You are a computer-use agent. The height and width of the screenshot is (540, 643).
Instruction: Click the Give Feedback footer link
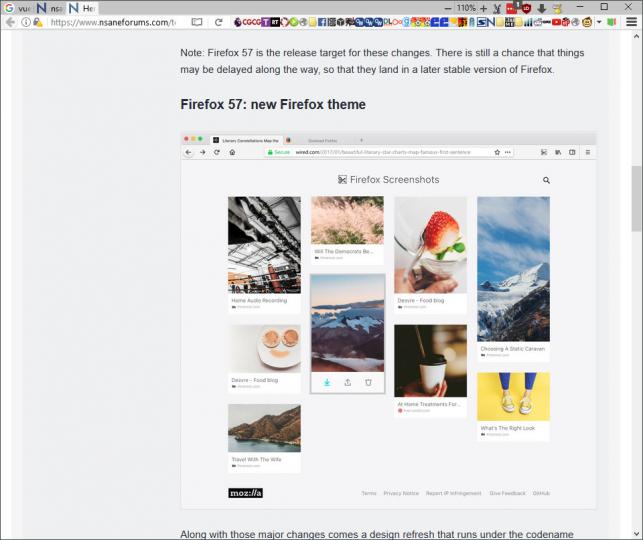pos(507,493)
